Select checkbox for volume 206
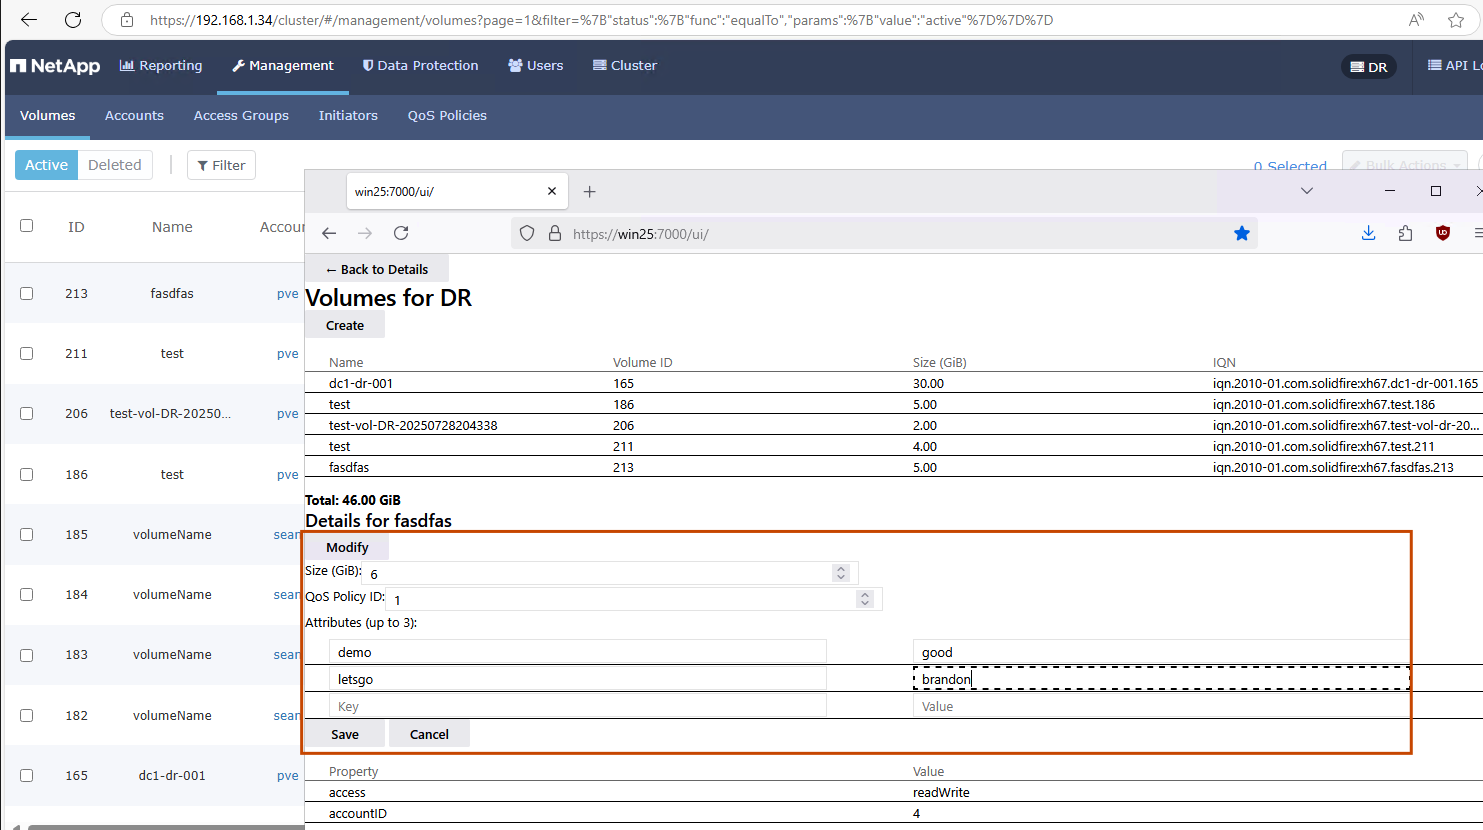This screenshot has width=1483, height=830. tap(27, 413)
